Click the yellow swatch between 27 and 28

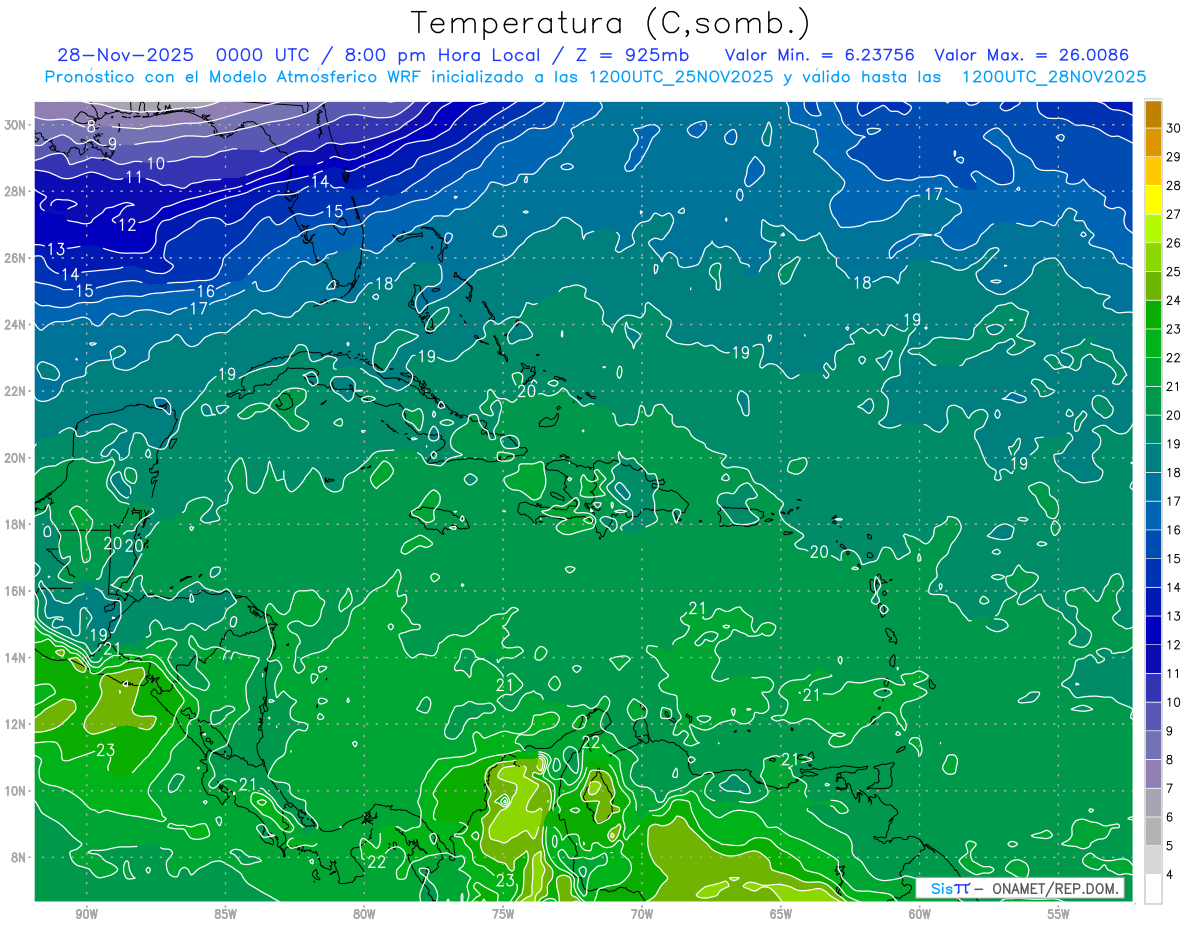pyautogui.click(x=1153, y=199)
